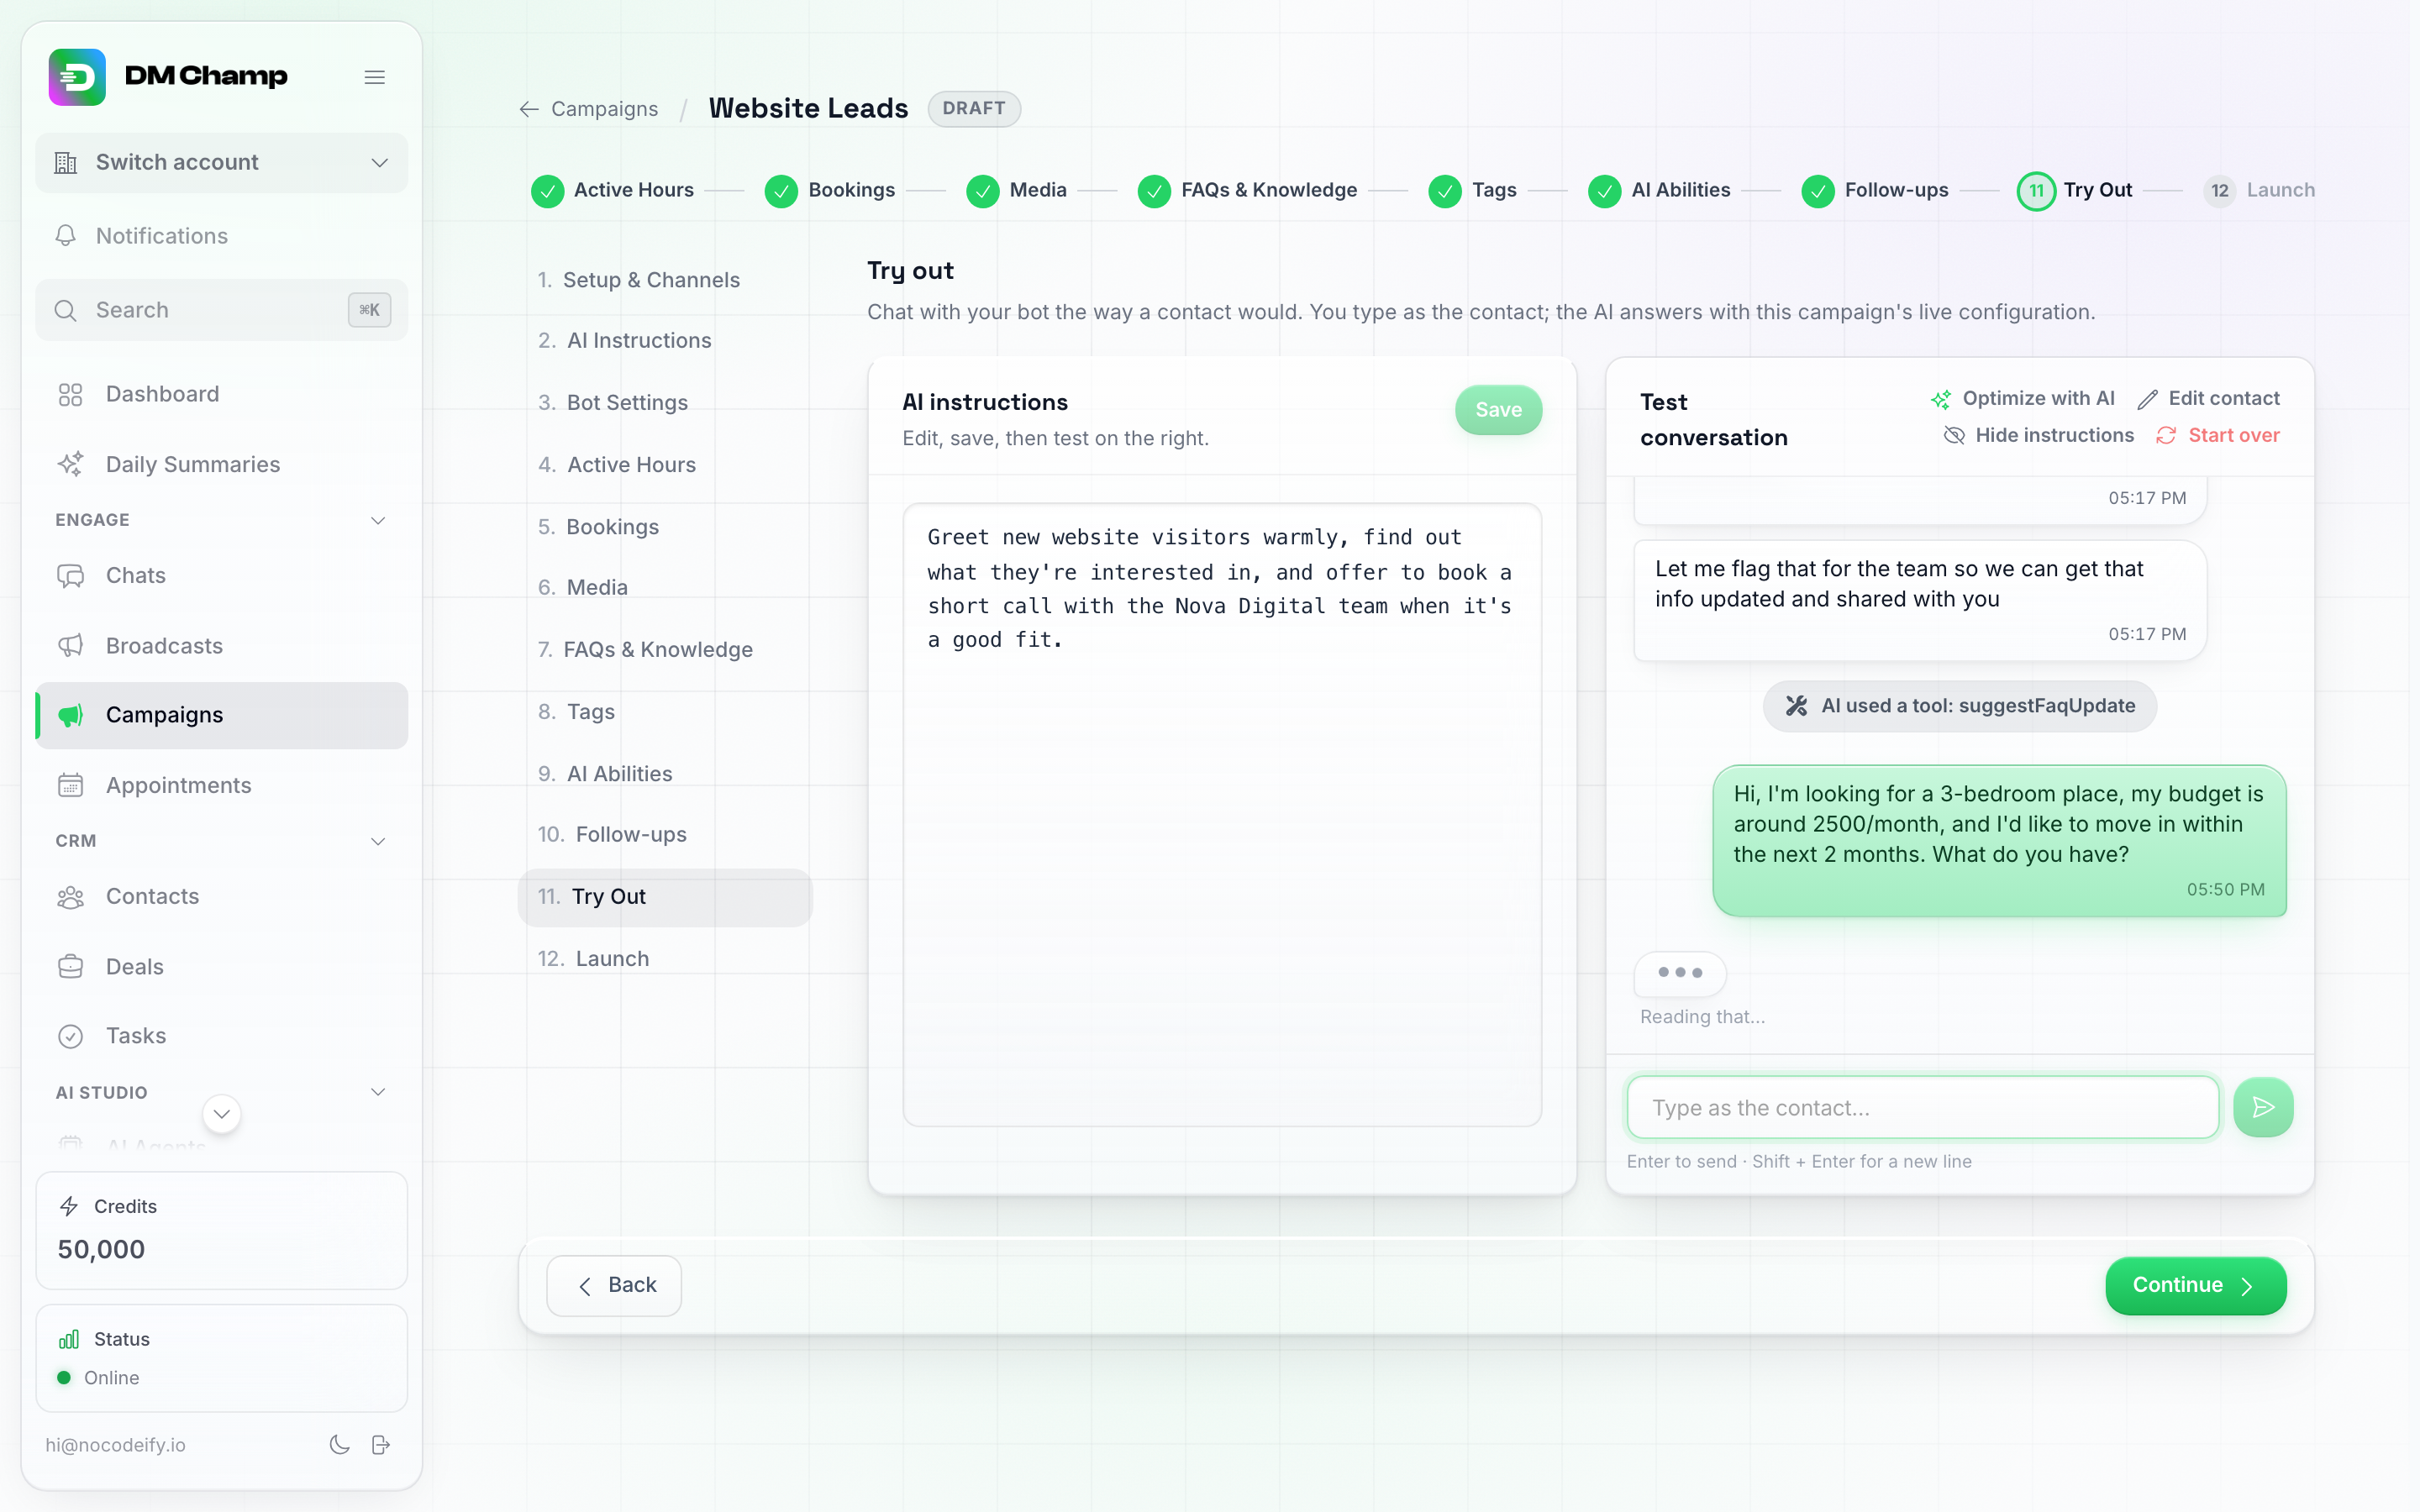
Task: Click the Back button
Action: click(x=614, y=1285)
